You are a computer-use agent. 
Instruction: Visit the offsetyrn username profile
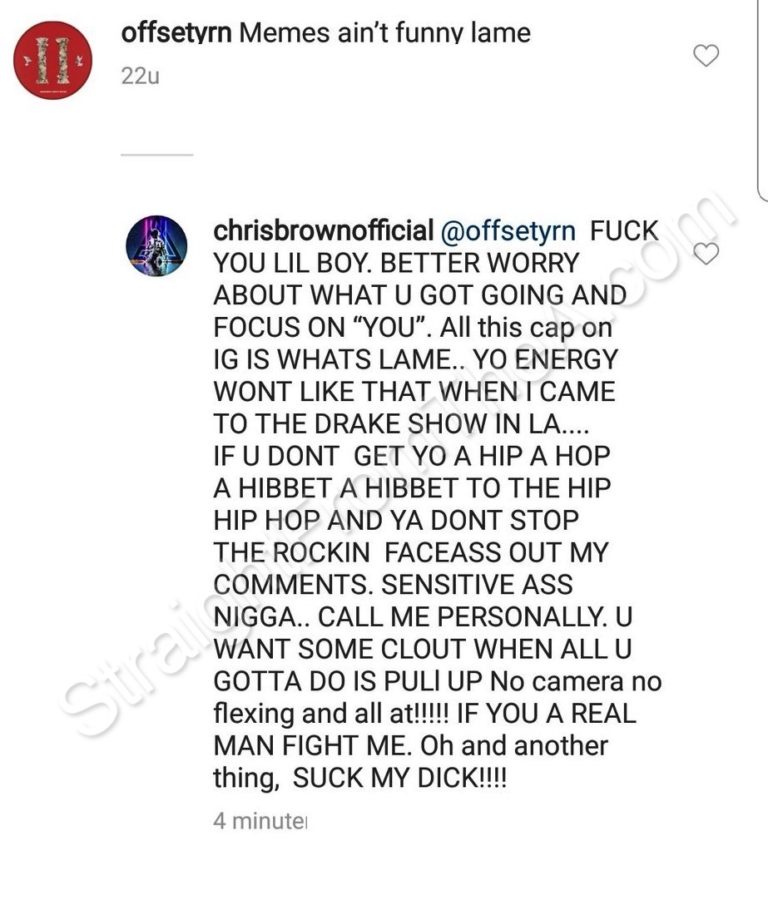(x=177, y=32)
